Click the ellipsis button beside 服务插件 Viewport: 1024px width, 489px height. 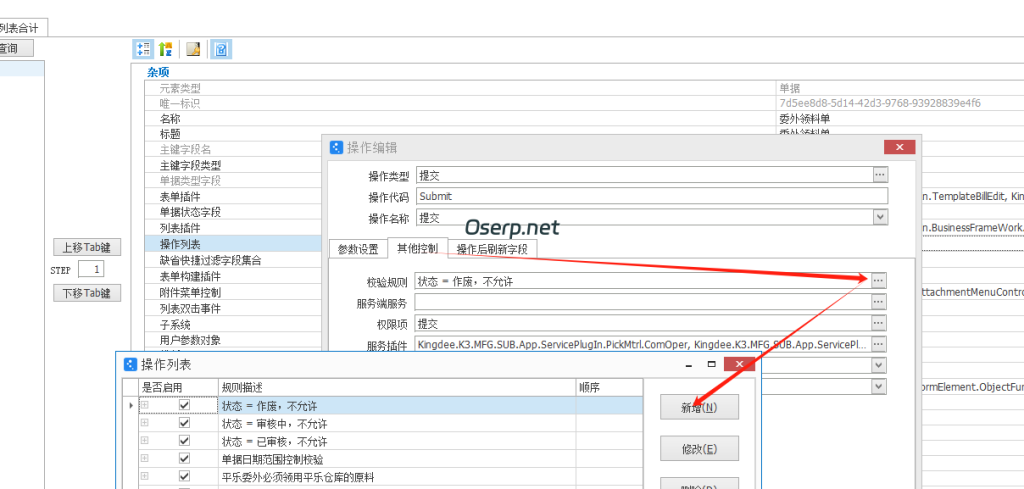click(x=879, y=344)
